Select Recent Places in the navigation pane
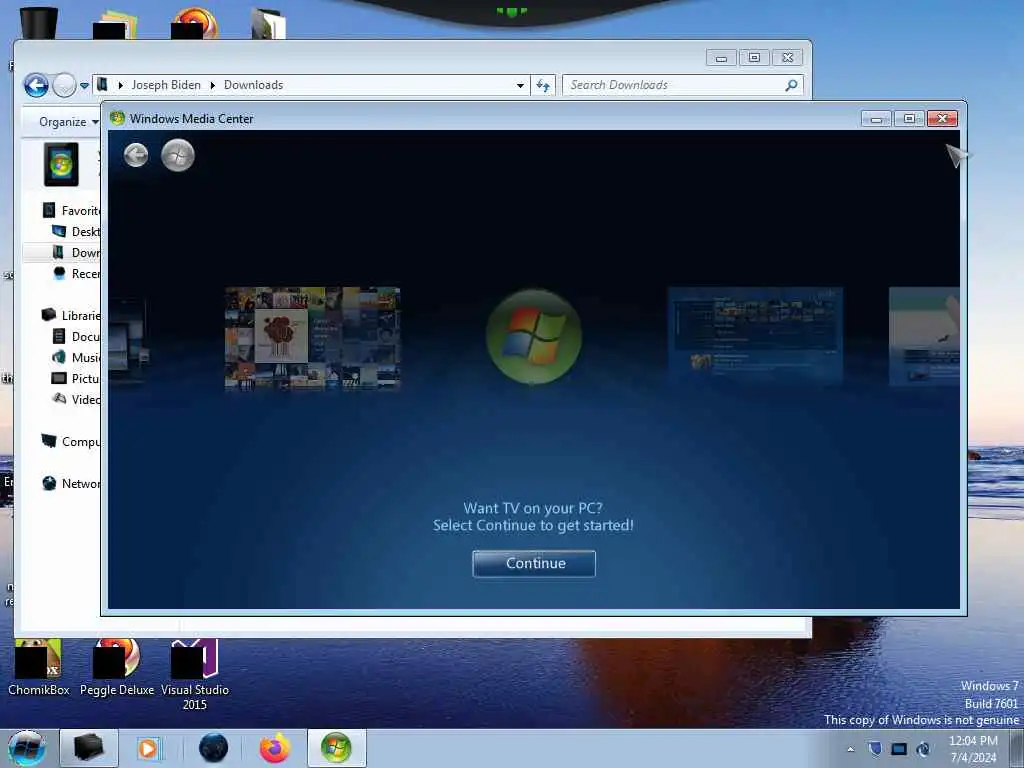Screen dimensions: 1024x768 click(76, 274)
